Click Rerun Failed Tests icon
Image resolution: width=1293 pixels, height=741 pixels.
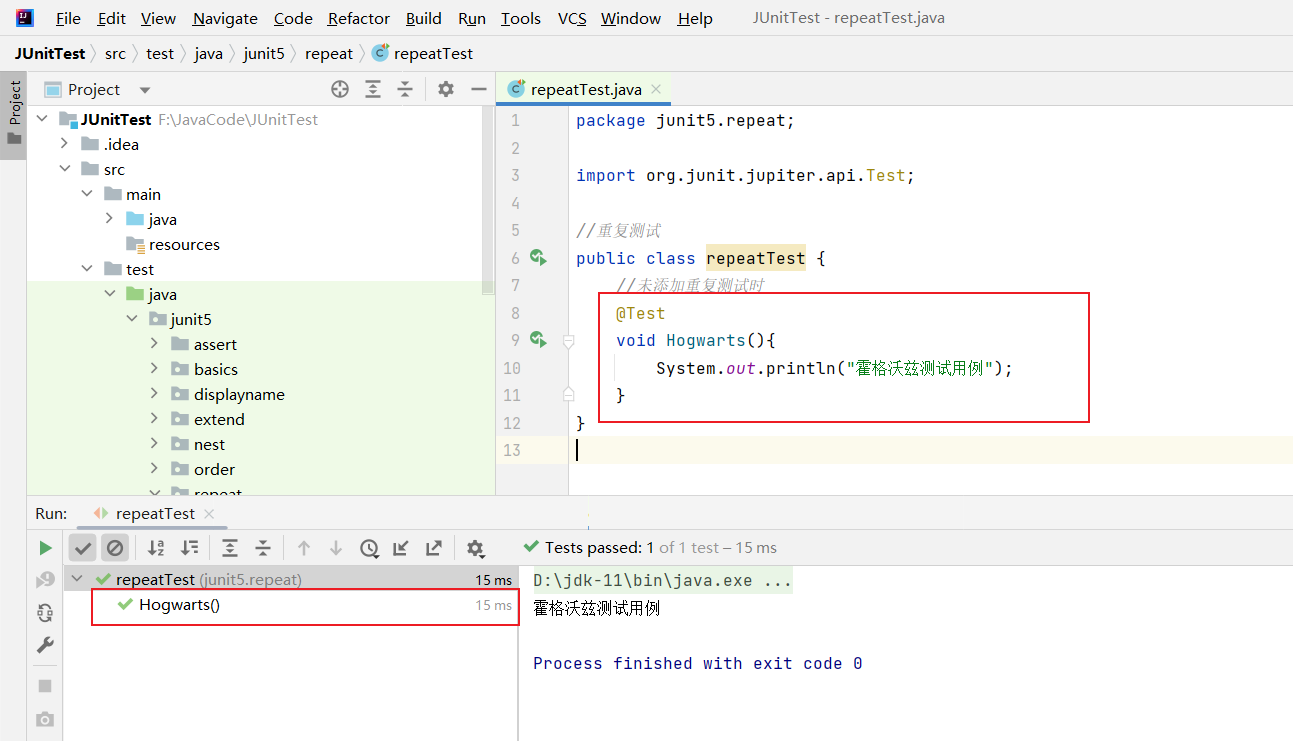click(45, 580)
